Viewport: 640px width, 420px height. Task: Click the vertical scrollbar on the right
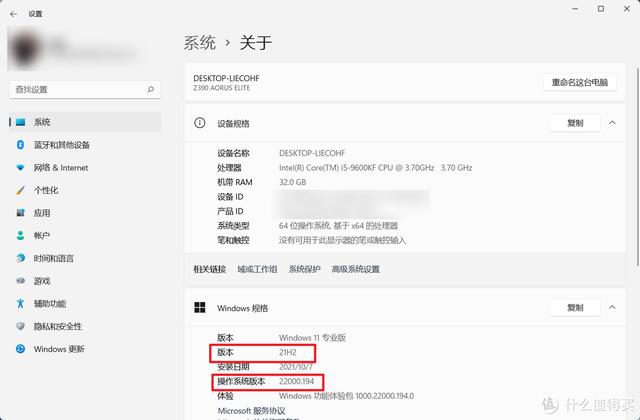637,167
